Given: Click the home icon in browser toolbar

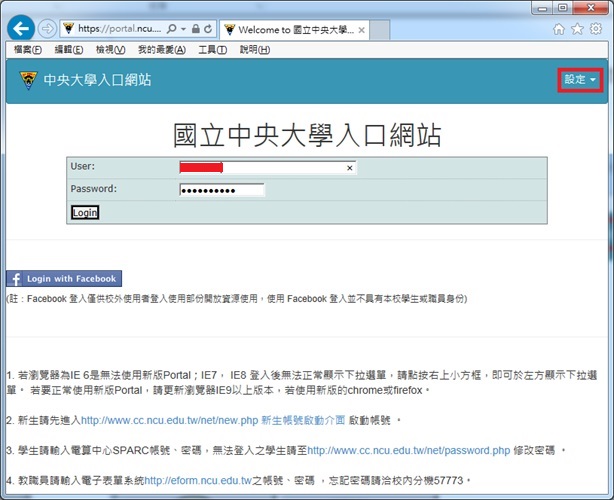Looking at the screenshot, I should pos(559,29).
